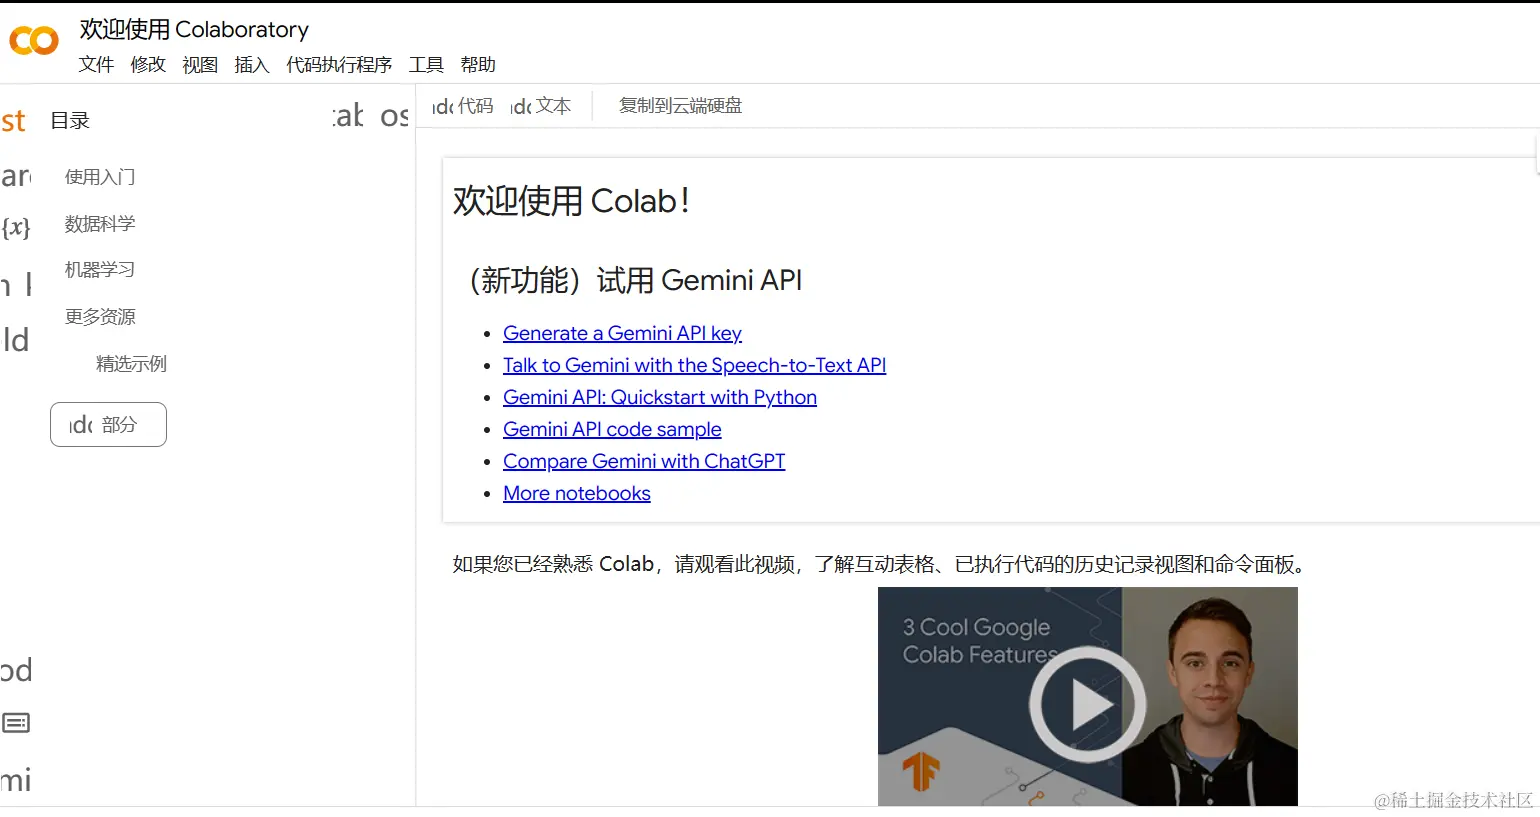The image size is (1540, 817).
Task: Open the 文件 menu
Action: [96, 65]
